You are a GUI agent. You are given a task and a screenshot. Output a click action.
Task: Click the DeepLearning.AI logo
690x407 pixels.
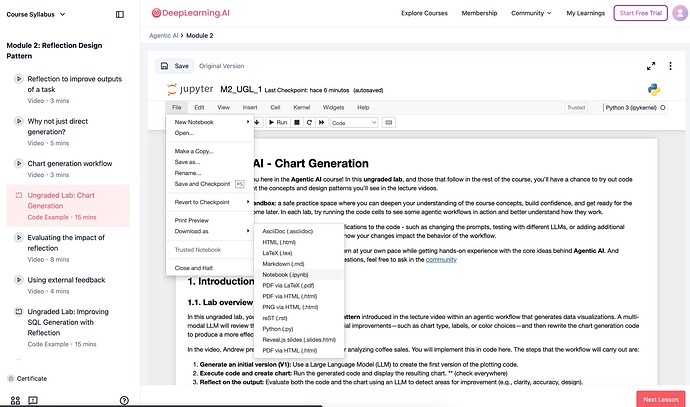[191, 13]
